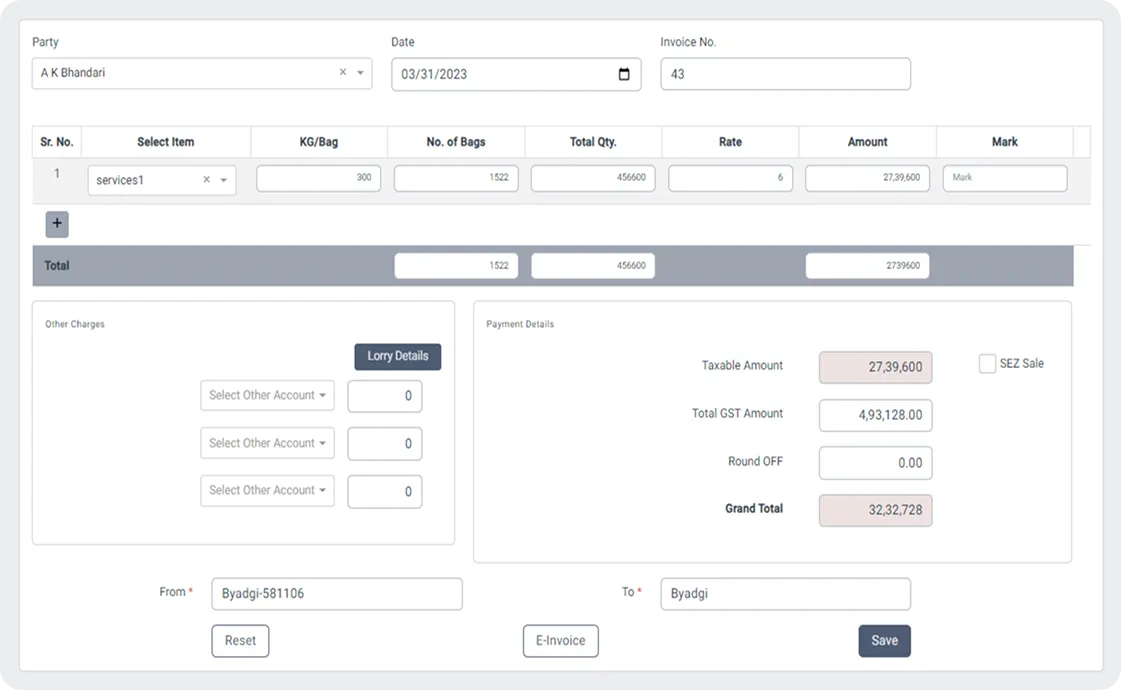Open the date picker calendar icon
Viewport: 1121px width, 690px height.
(x=624, y=74)
